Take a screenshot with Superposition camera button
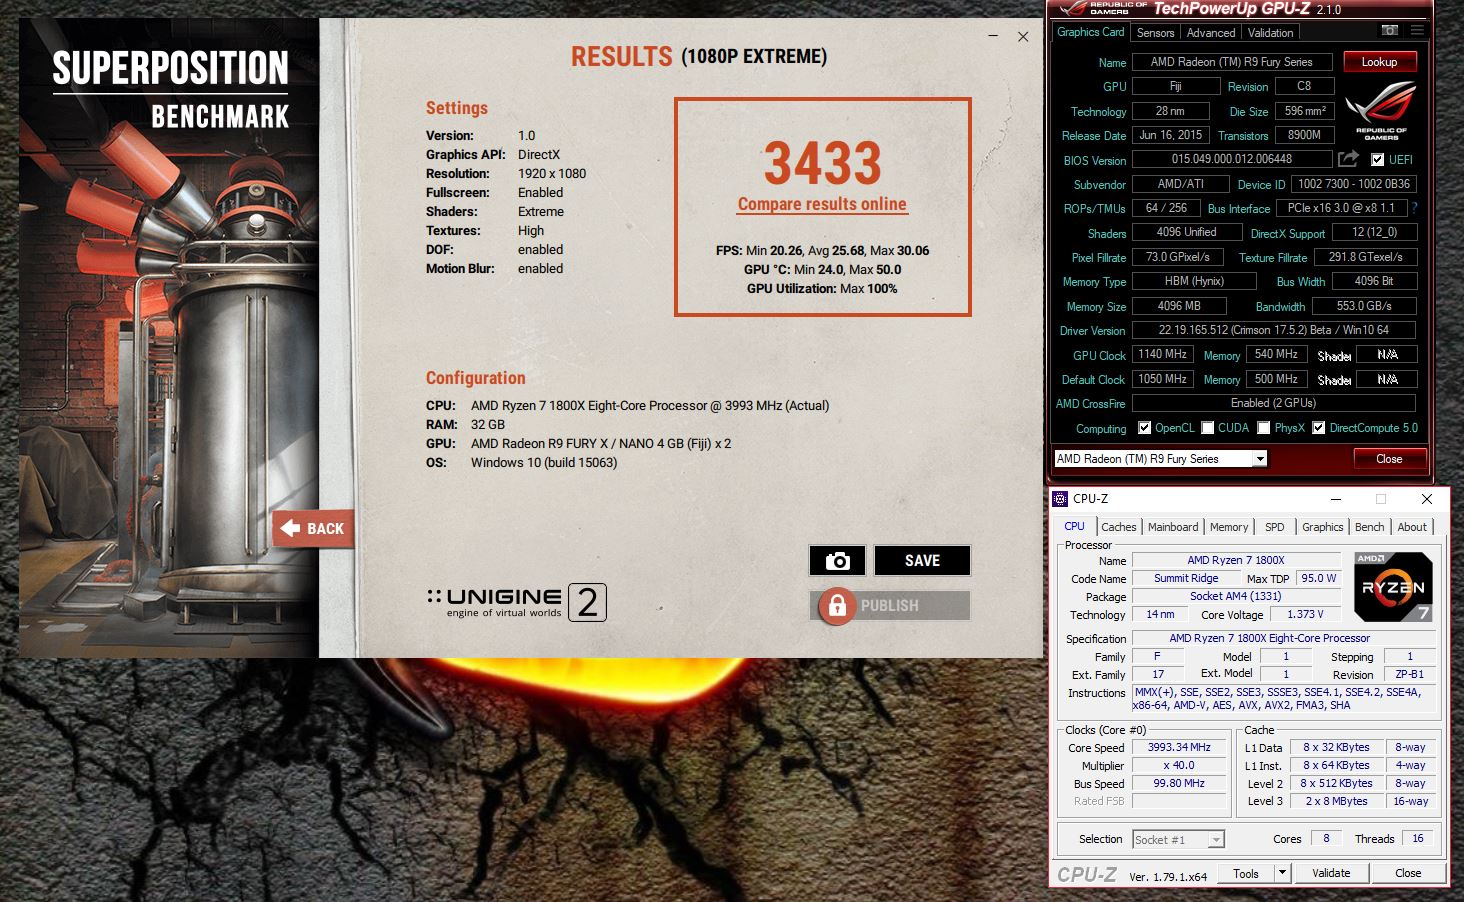The width and height of the screenshot is (1464, 902). (837, 560)
